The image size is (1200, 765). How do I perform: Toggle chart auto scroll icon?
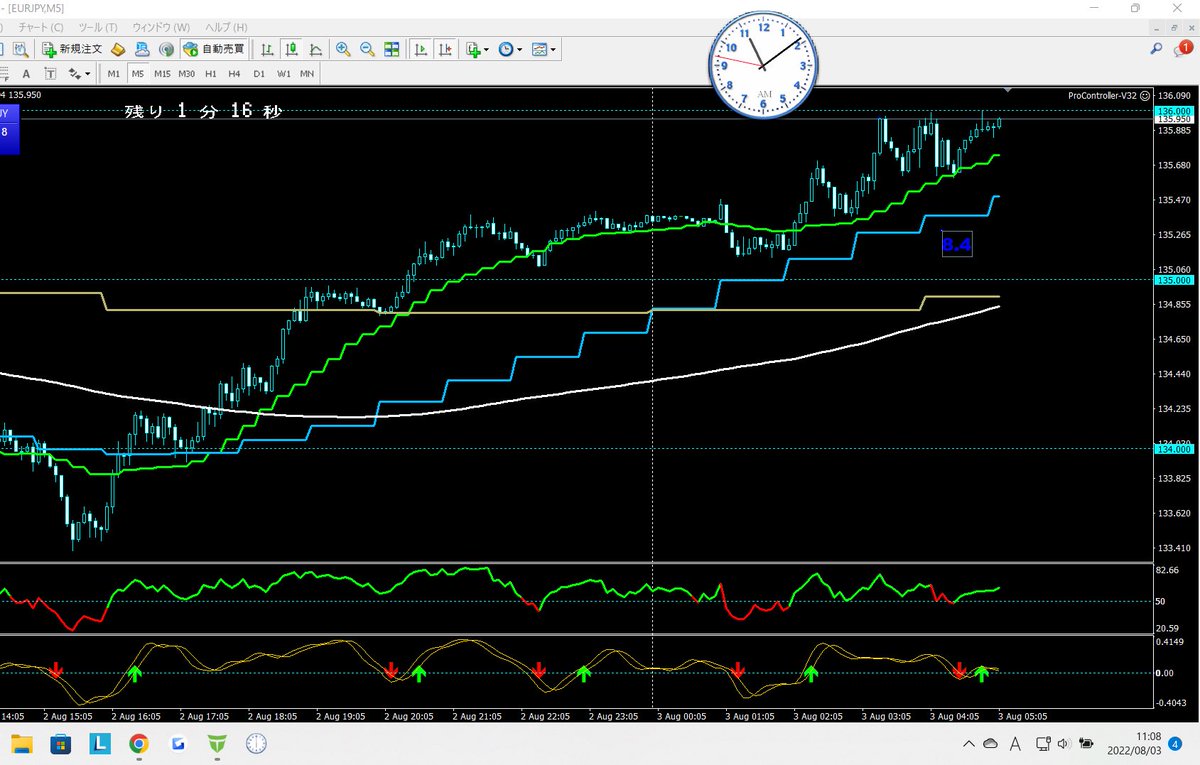click(421, 48)
